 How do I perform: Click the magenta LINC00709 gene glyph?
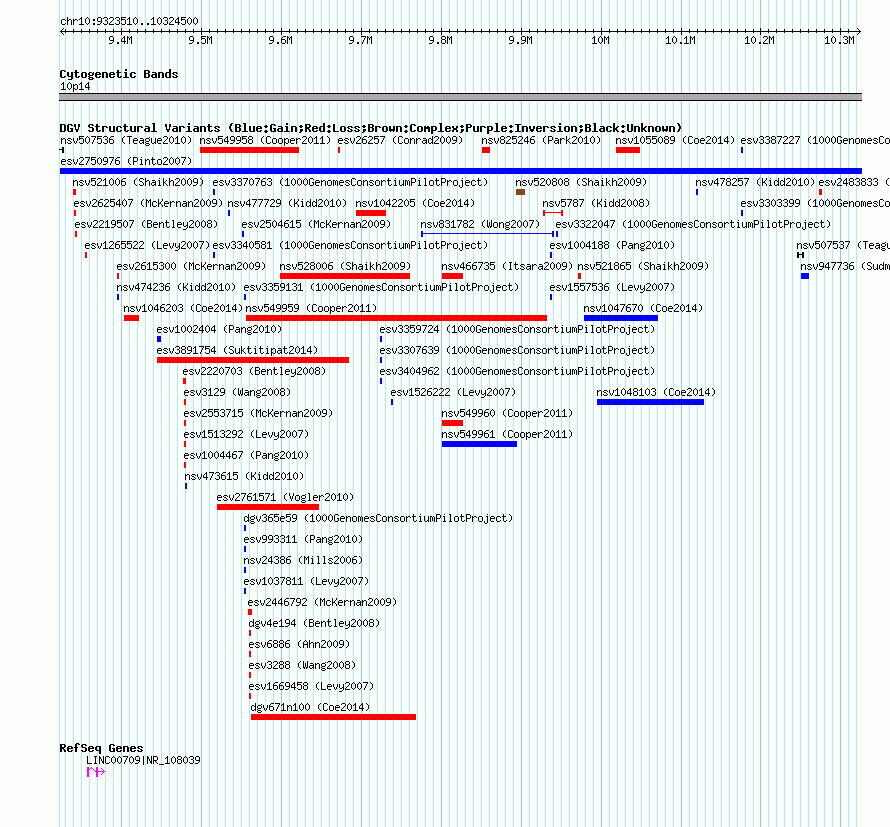click(95, 771)
